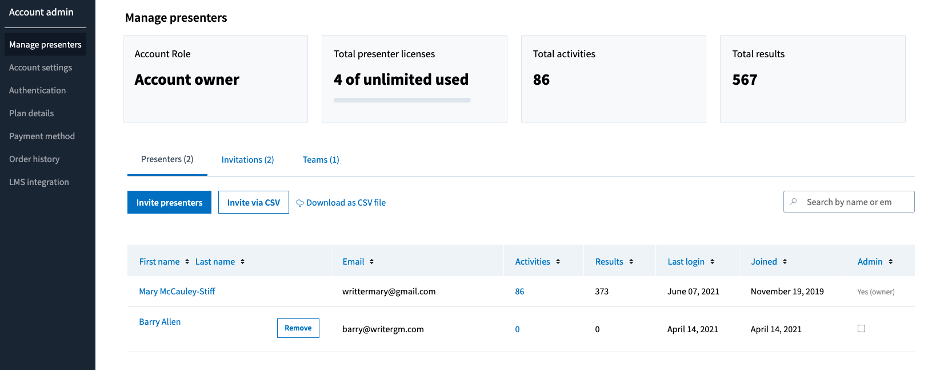Select email barry@writergm.com

383,329
